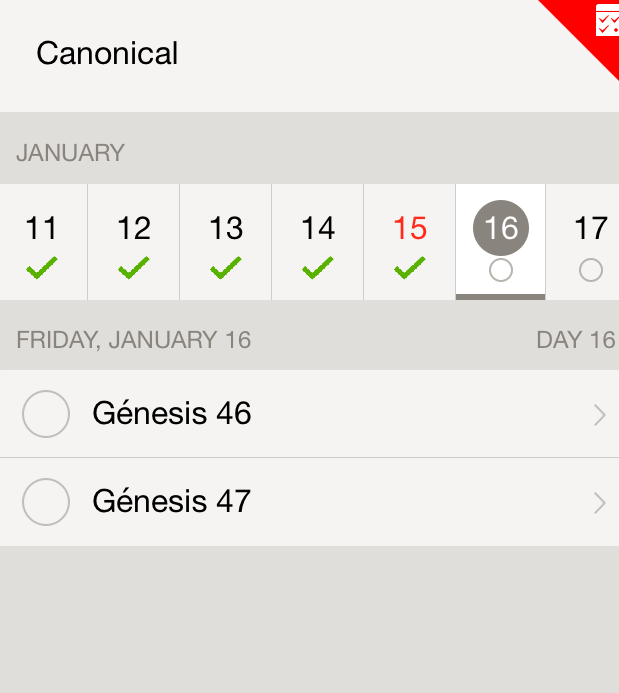
Task: Expand Génesis 47 with its chevron arrow
Action: (599, 503)
